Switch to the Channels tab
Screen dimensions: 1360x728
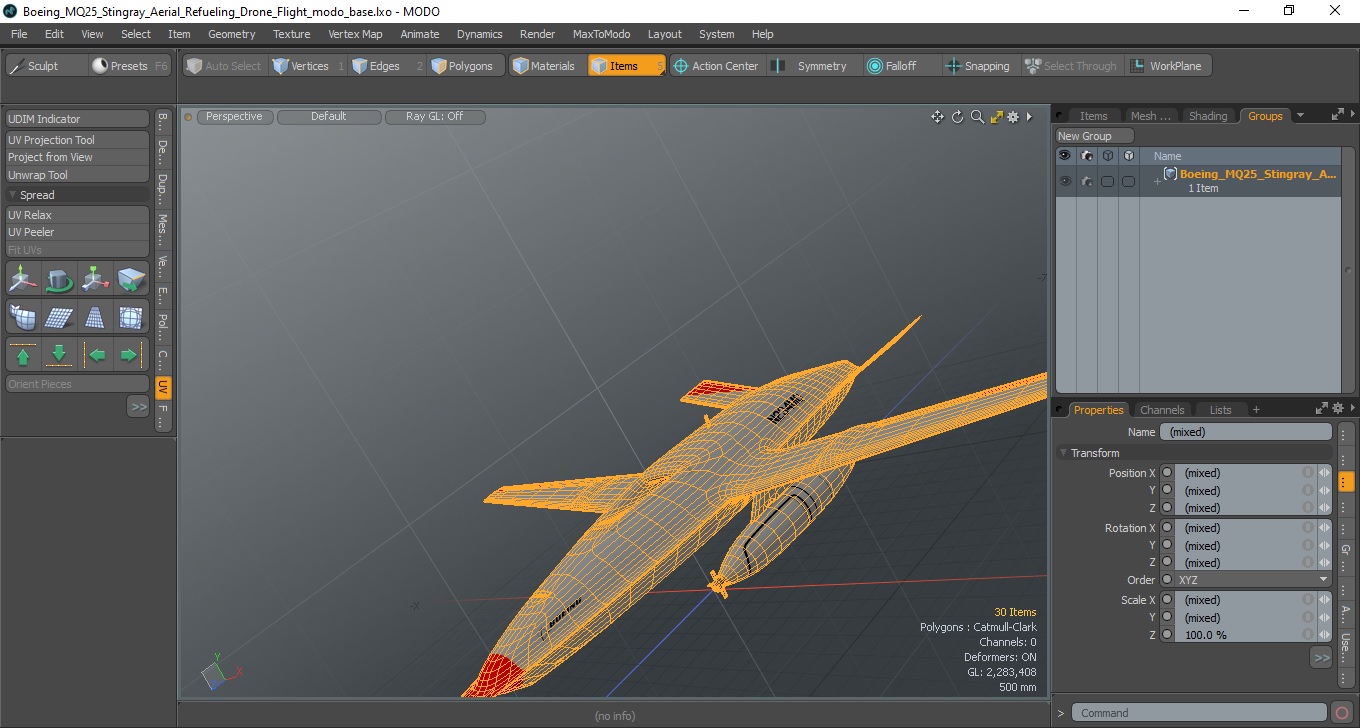pos(1162,410)
